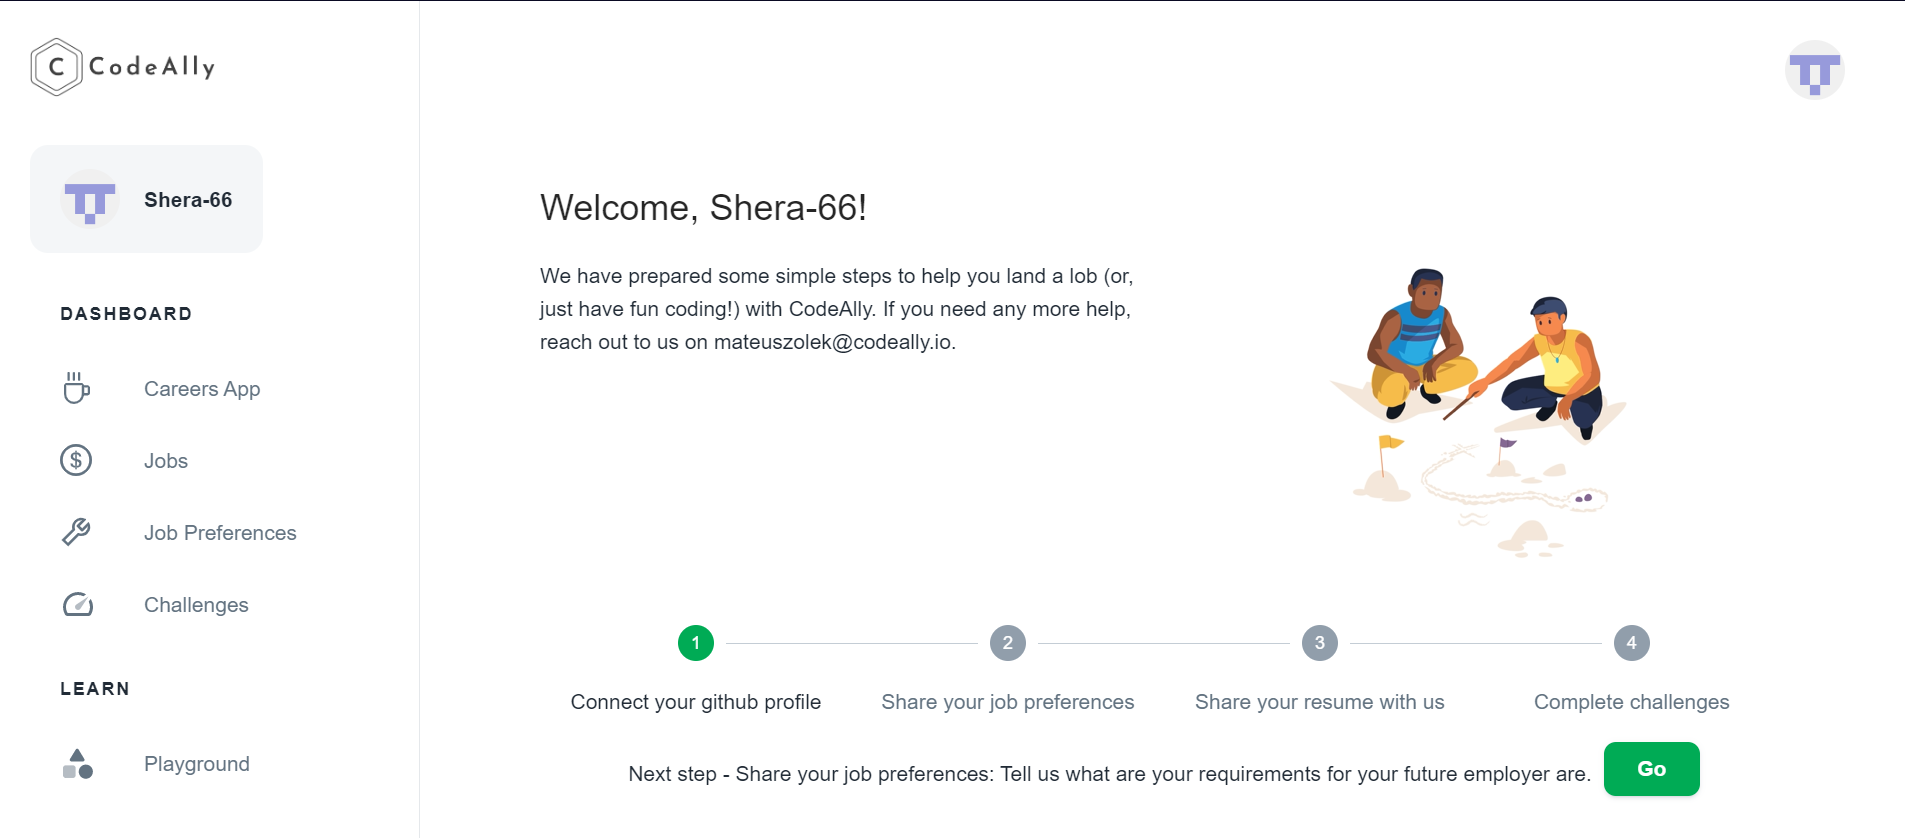
Task: Click step 1 green circle
Action: 696,643
